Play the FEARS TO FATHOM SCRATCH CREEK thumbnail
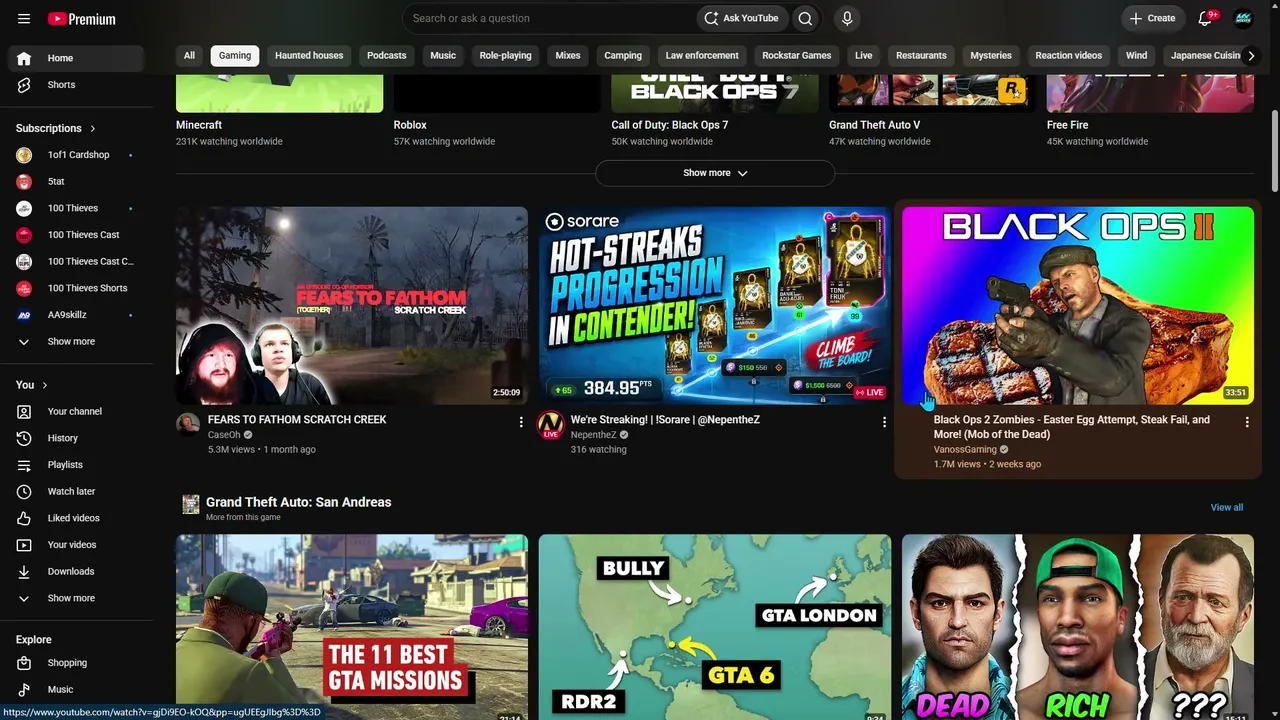Viewport: 1280px width, 720px height. (352, 305)
